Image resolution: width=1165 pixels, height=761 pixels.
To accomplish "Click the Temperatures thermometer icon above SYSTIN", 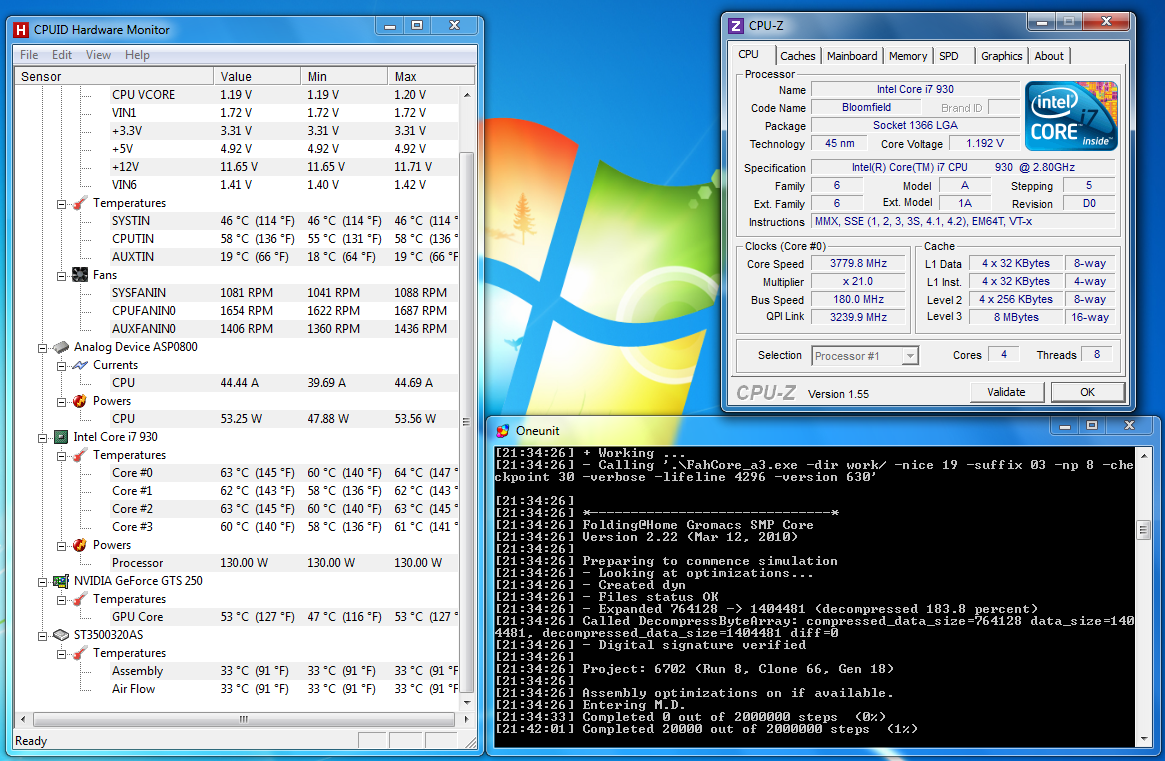I will [80, 203].
